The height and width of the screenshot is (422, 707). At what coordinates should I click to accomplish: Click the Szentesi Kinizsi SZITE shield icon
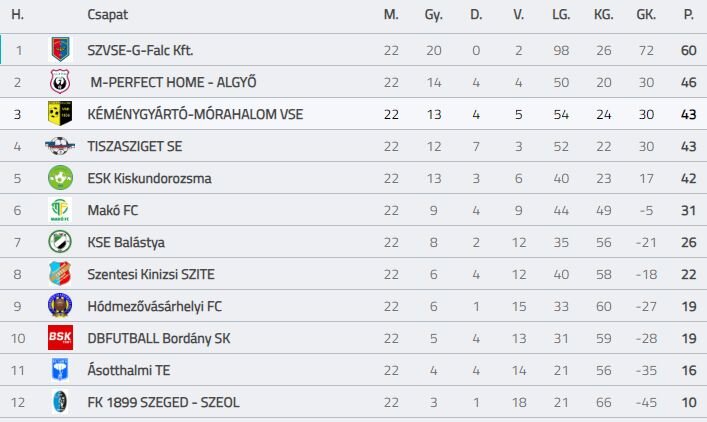coord(60,274)
